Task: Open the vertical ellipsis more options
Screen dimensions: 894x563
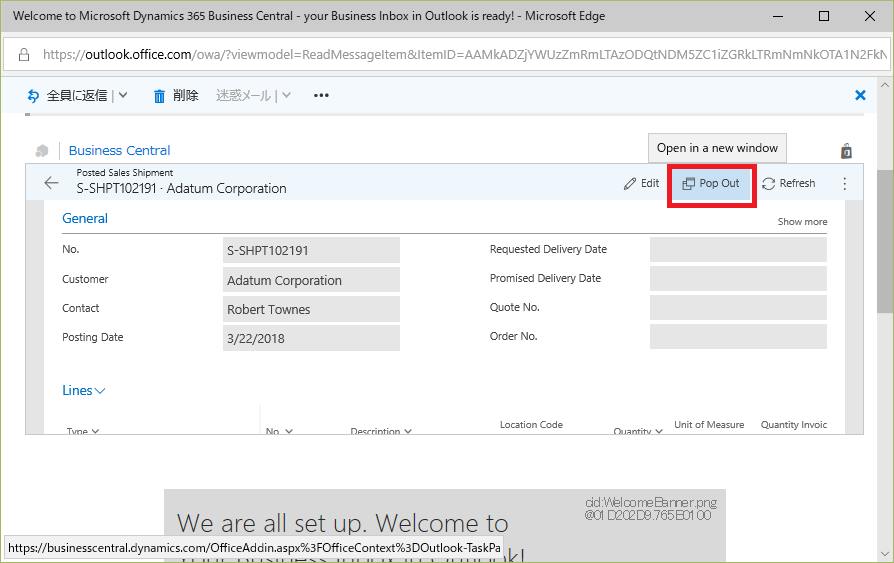Action: [x=844, y=183]
